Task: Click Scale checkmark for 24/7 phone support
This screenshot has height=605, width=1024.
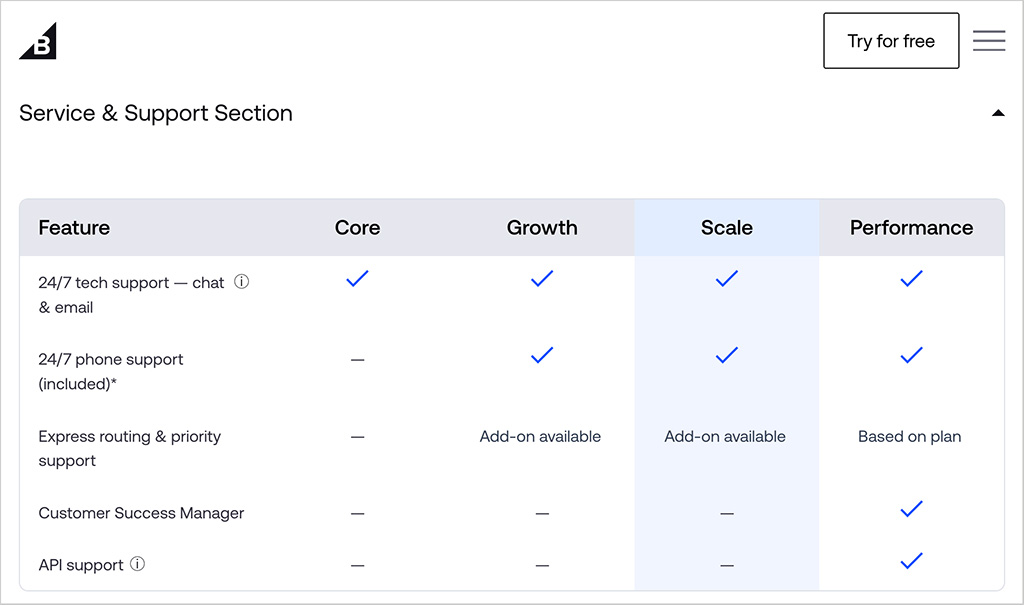Action: (x=727, y=355)
